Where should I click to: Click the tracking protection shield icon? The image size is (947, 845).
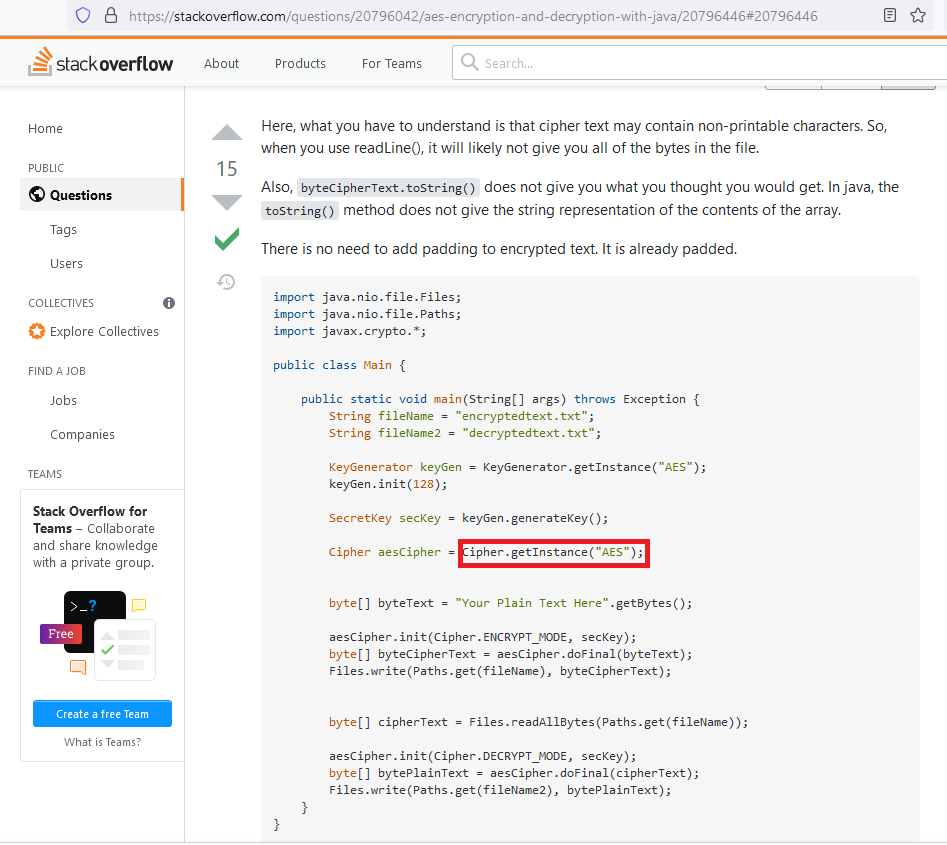pos(83,15)
